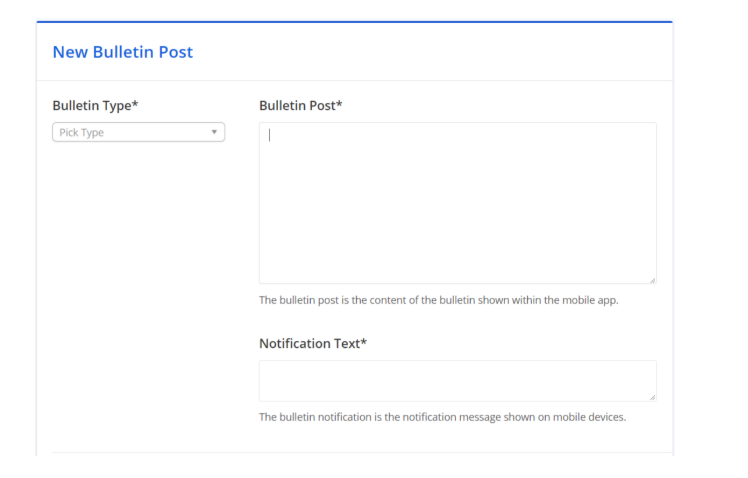The width and height of the screenshot is (748, 478).
Task: Click inside the Bulletin Post text area
Action: tap(457, 203)
